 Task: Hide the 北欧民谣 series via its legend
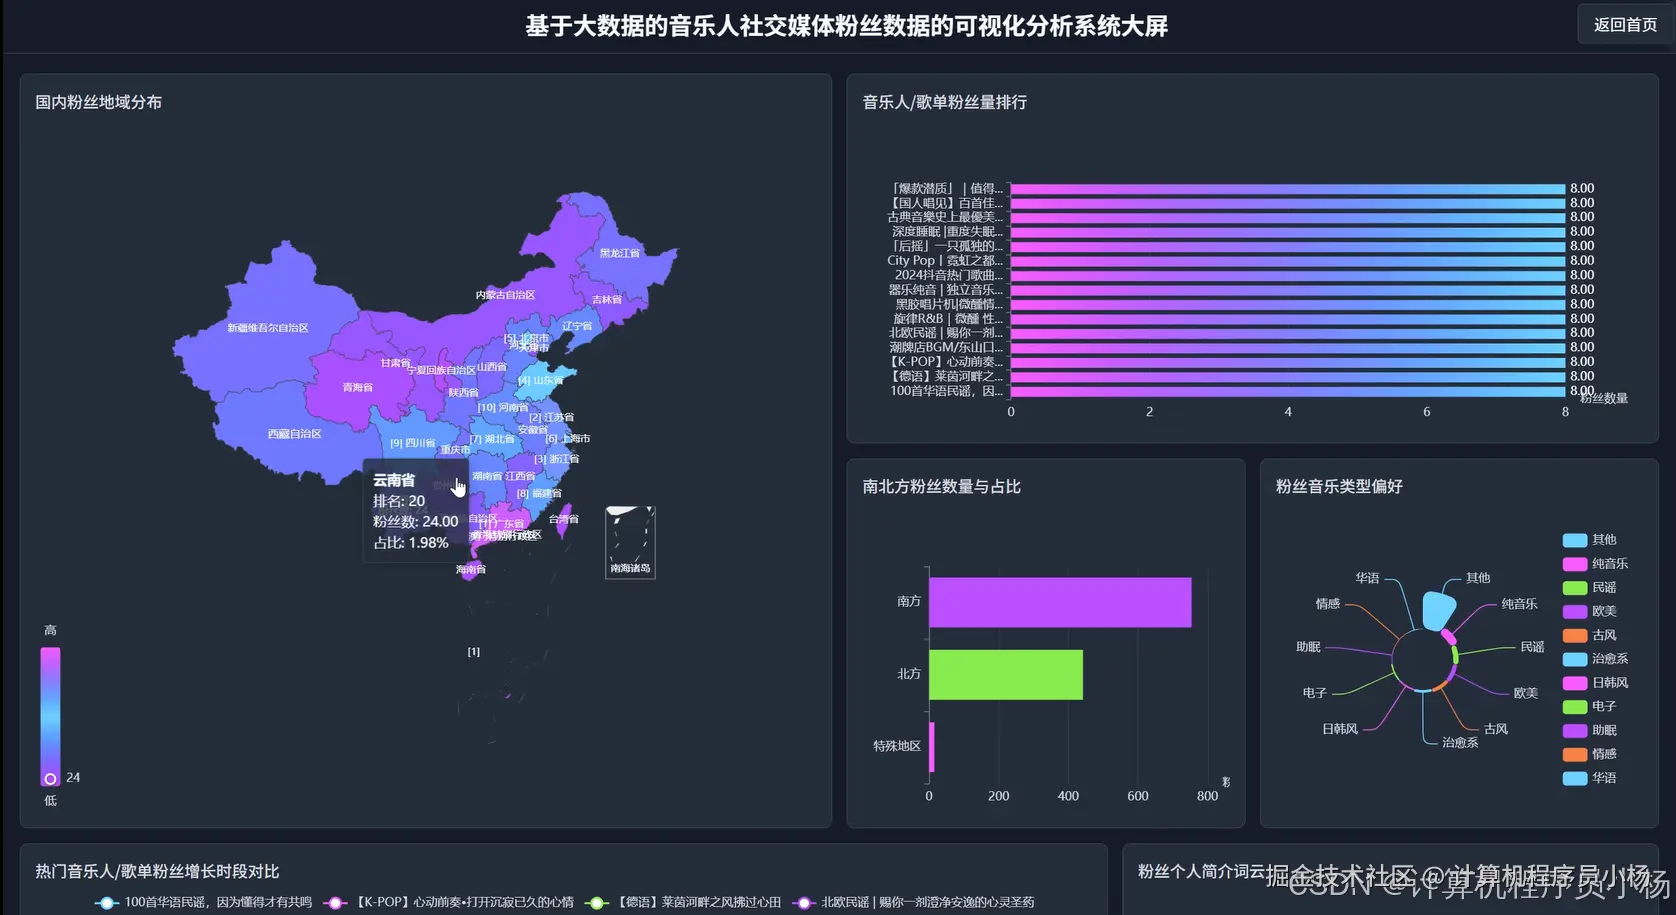(802, 901)
